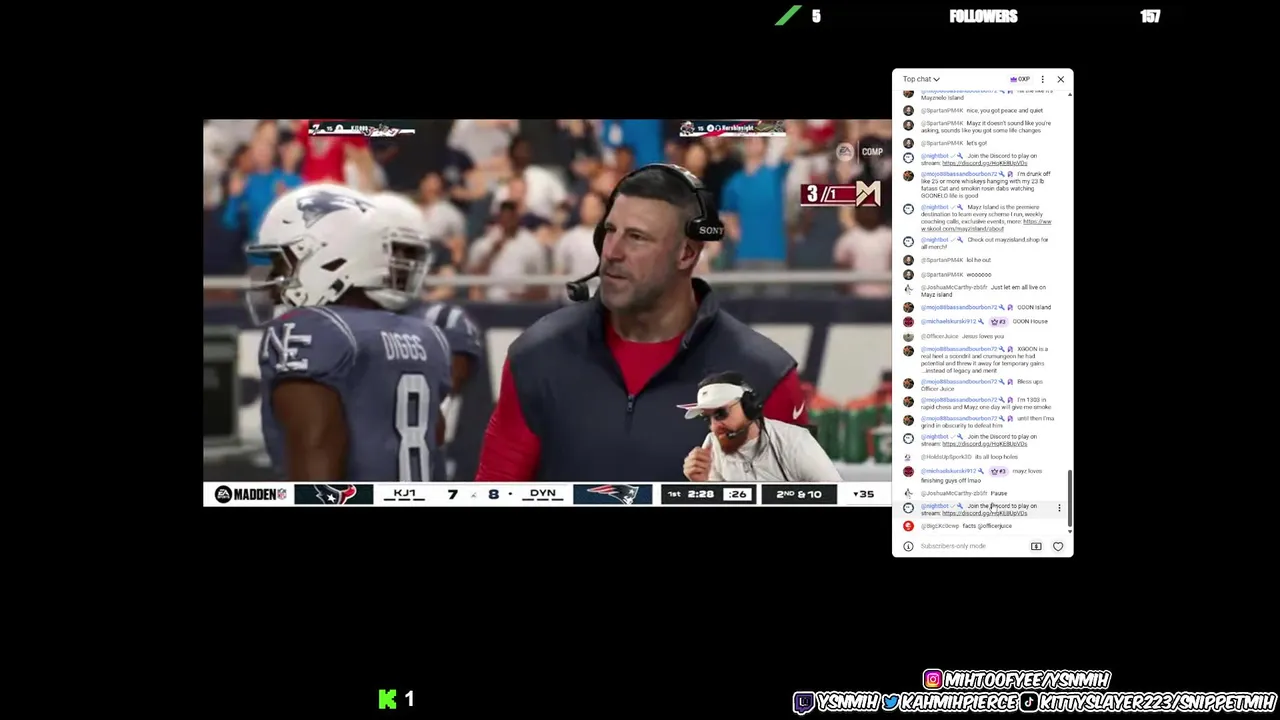
Task: Click the Twitter bird icon in overlay
Action: pyautogui.click(x=890, y=703)
